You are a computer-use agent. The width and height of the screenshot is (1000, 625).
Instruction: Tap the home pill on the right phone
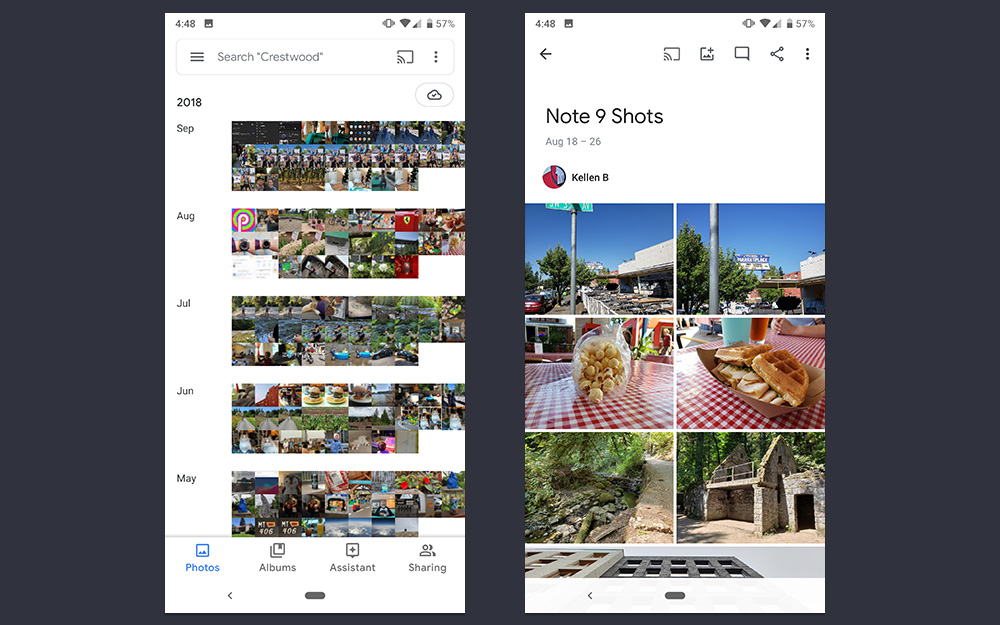click(x=675, y=596)
